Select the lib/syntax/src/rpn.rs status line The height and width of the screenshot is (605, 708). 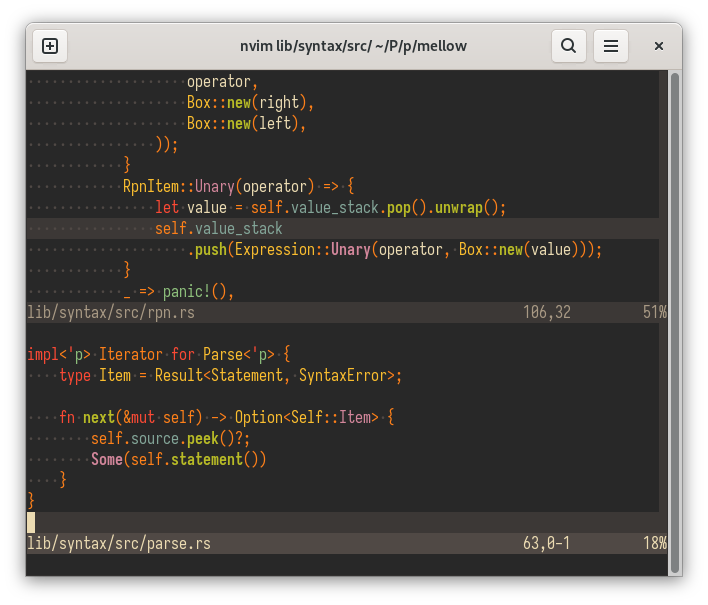pyautogui.click(x=111, y=312)
